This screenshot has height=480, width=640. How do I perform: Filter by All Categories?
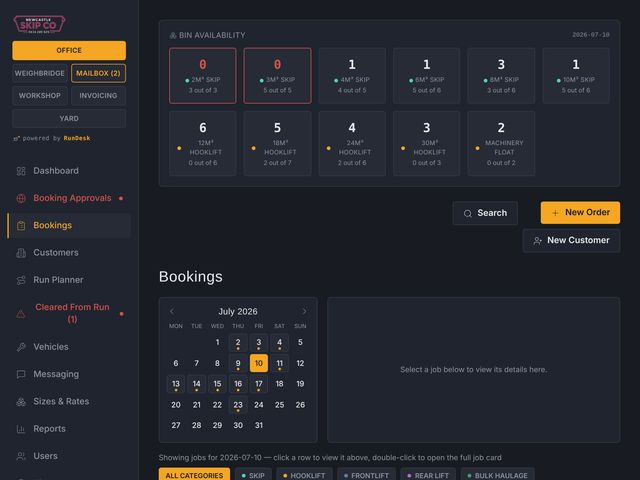[x=194, y=475]
